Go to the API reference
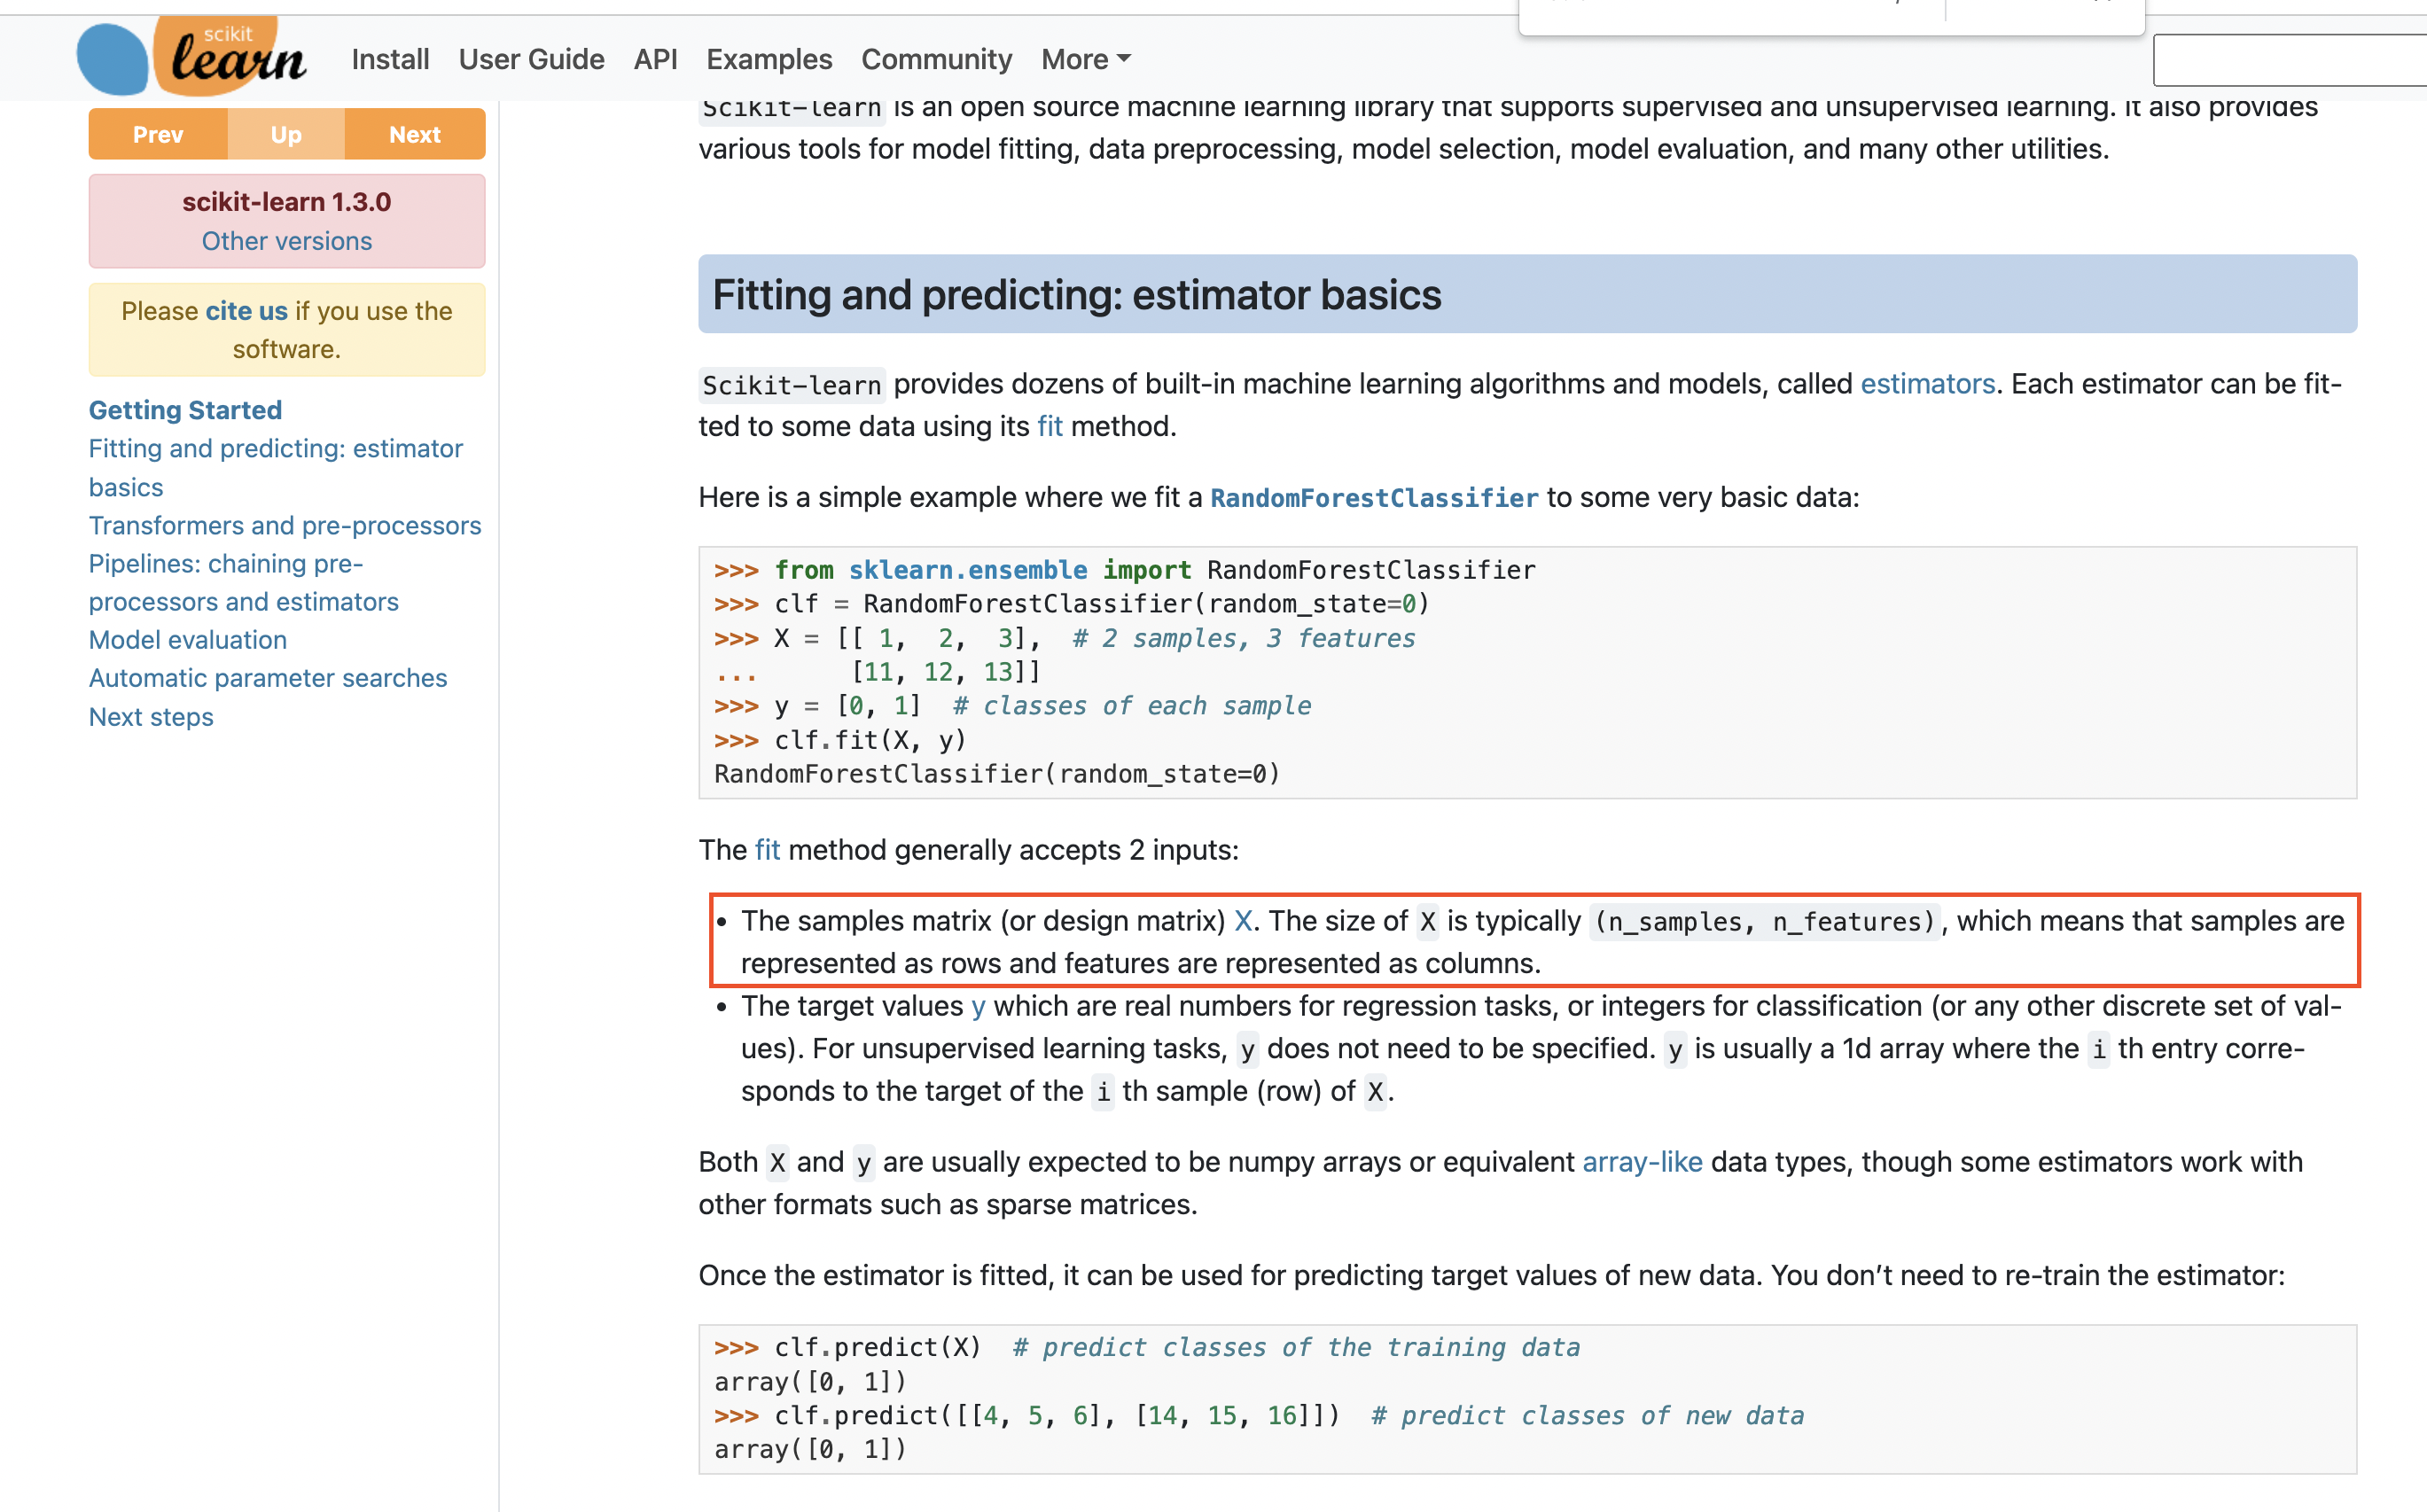The width and height of the screenshot is (2427, 1512). point(655,60)
